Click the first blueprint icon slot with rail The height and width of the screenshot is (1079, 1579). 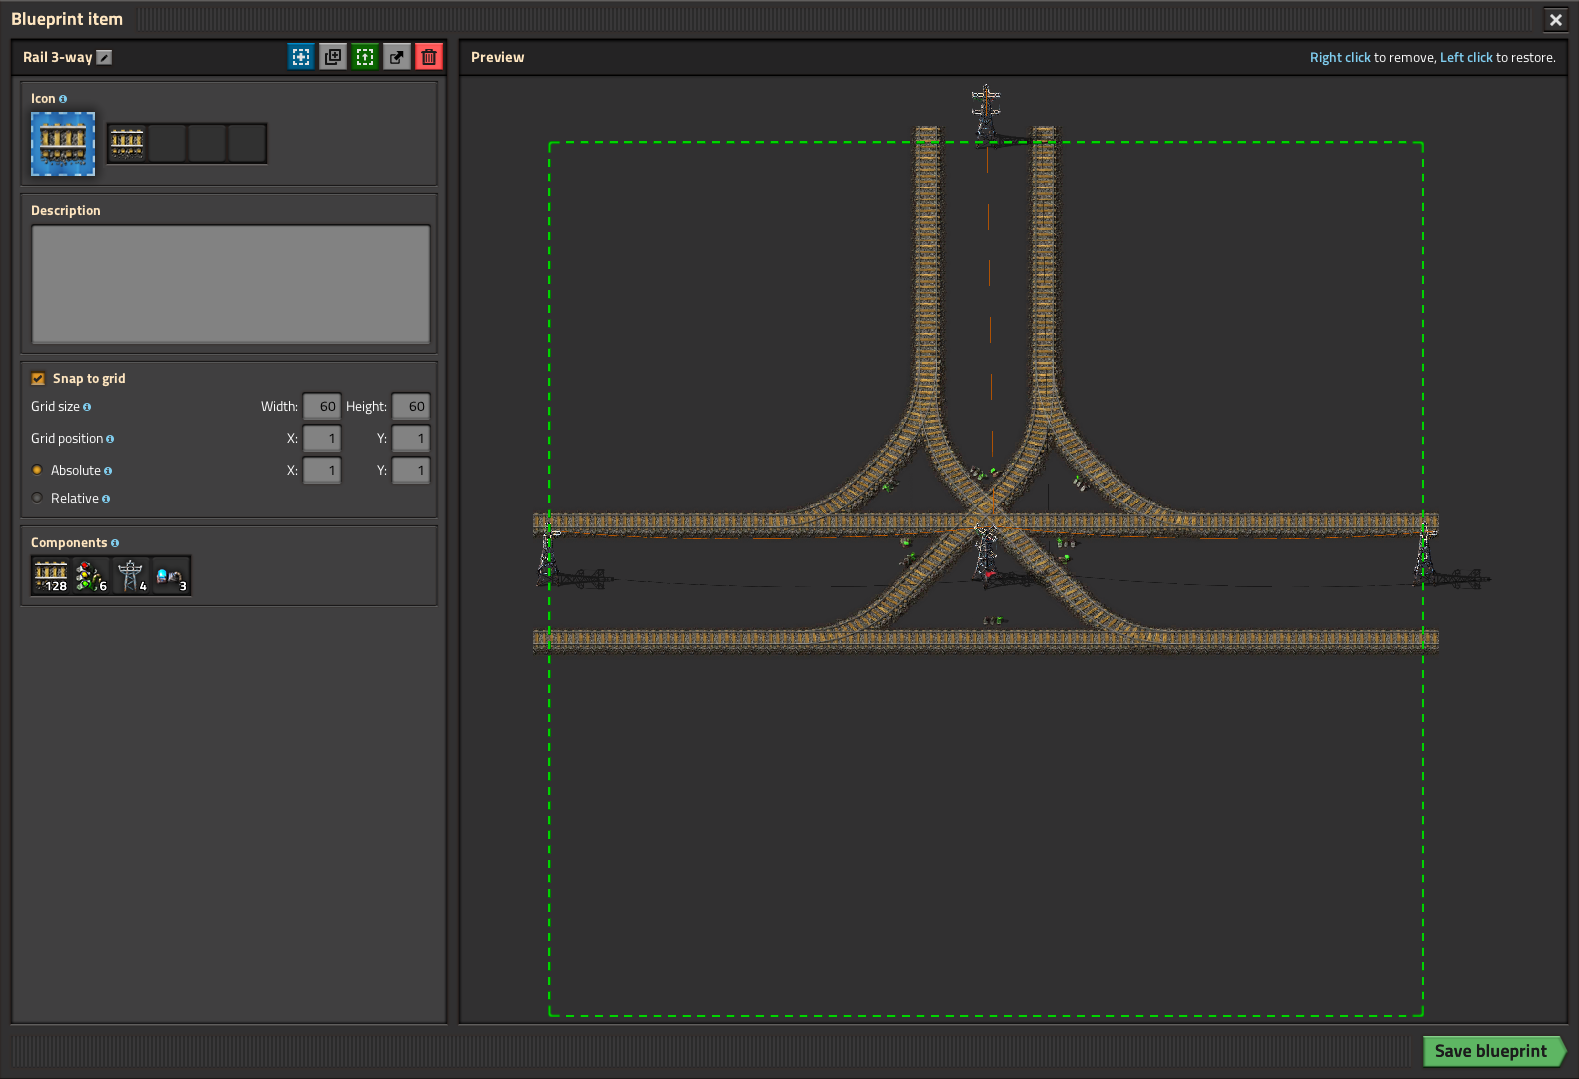pos(127,143)
